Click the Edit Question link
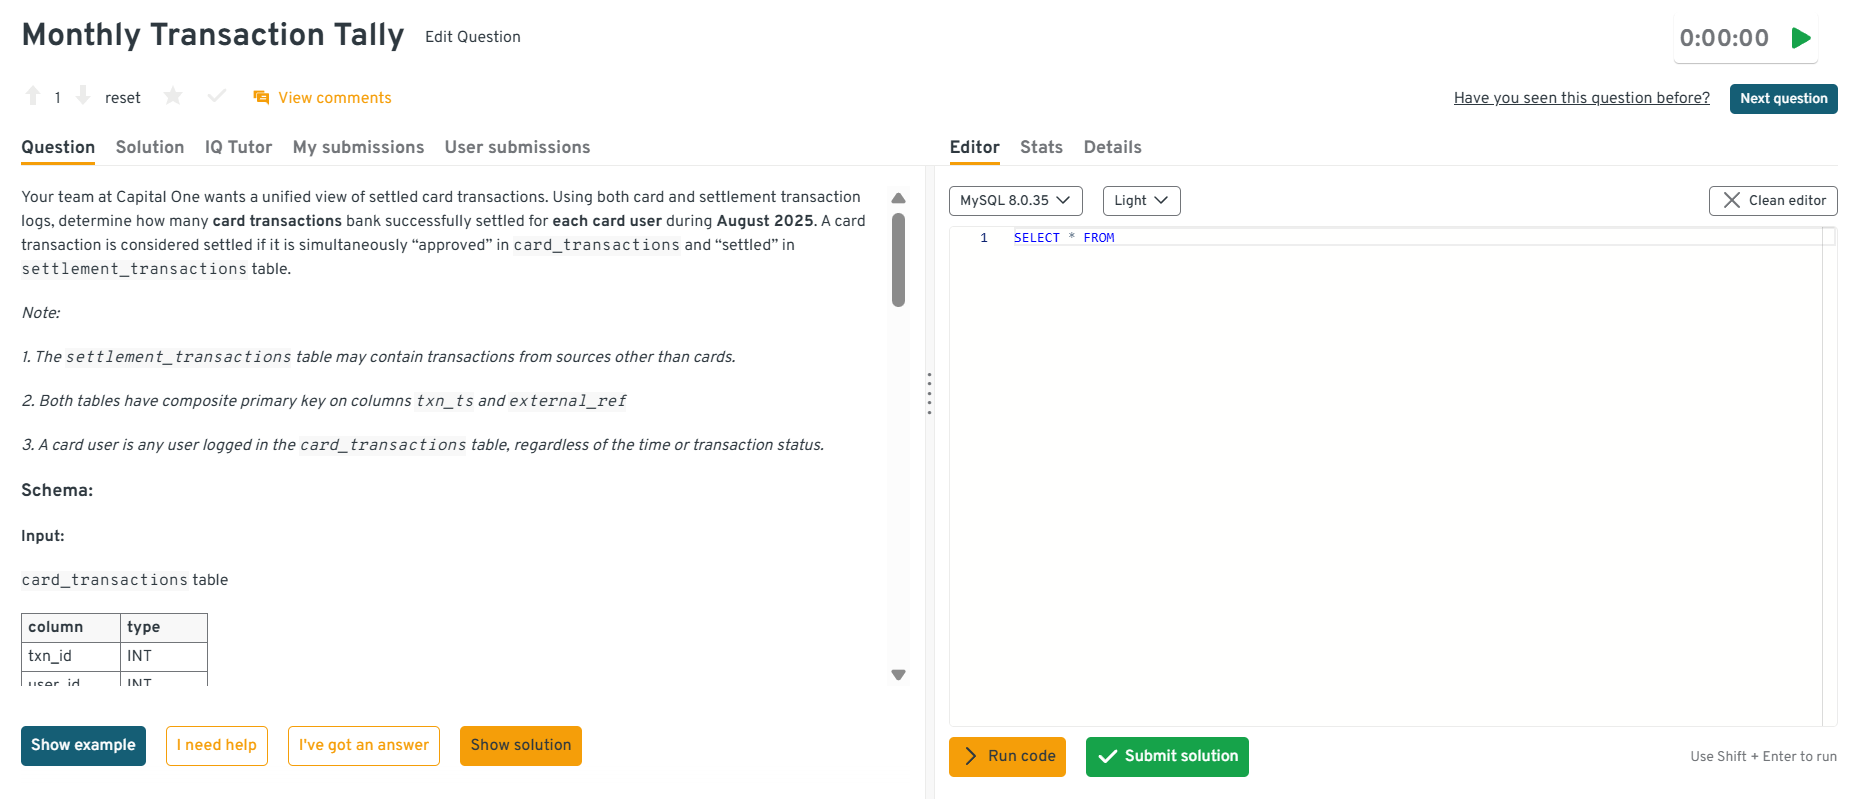The height and width of the screenshot is (799, 1867). [x=472, y=37]
